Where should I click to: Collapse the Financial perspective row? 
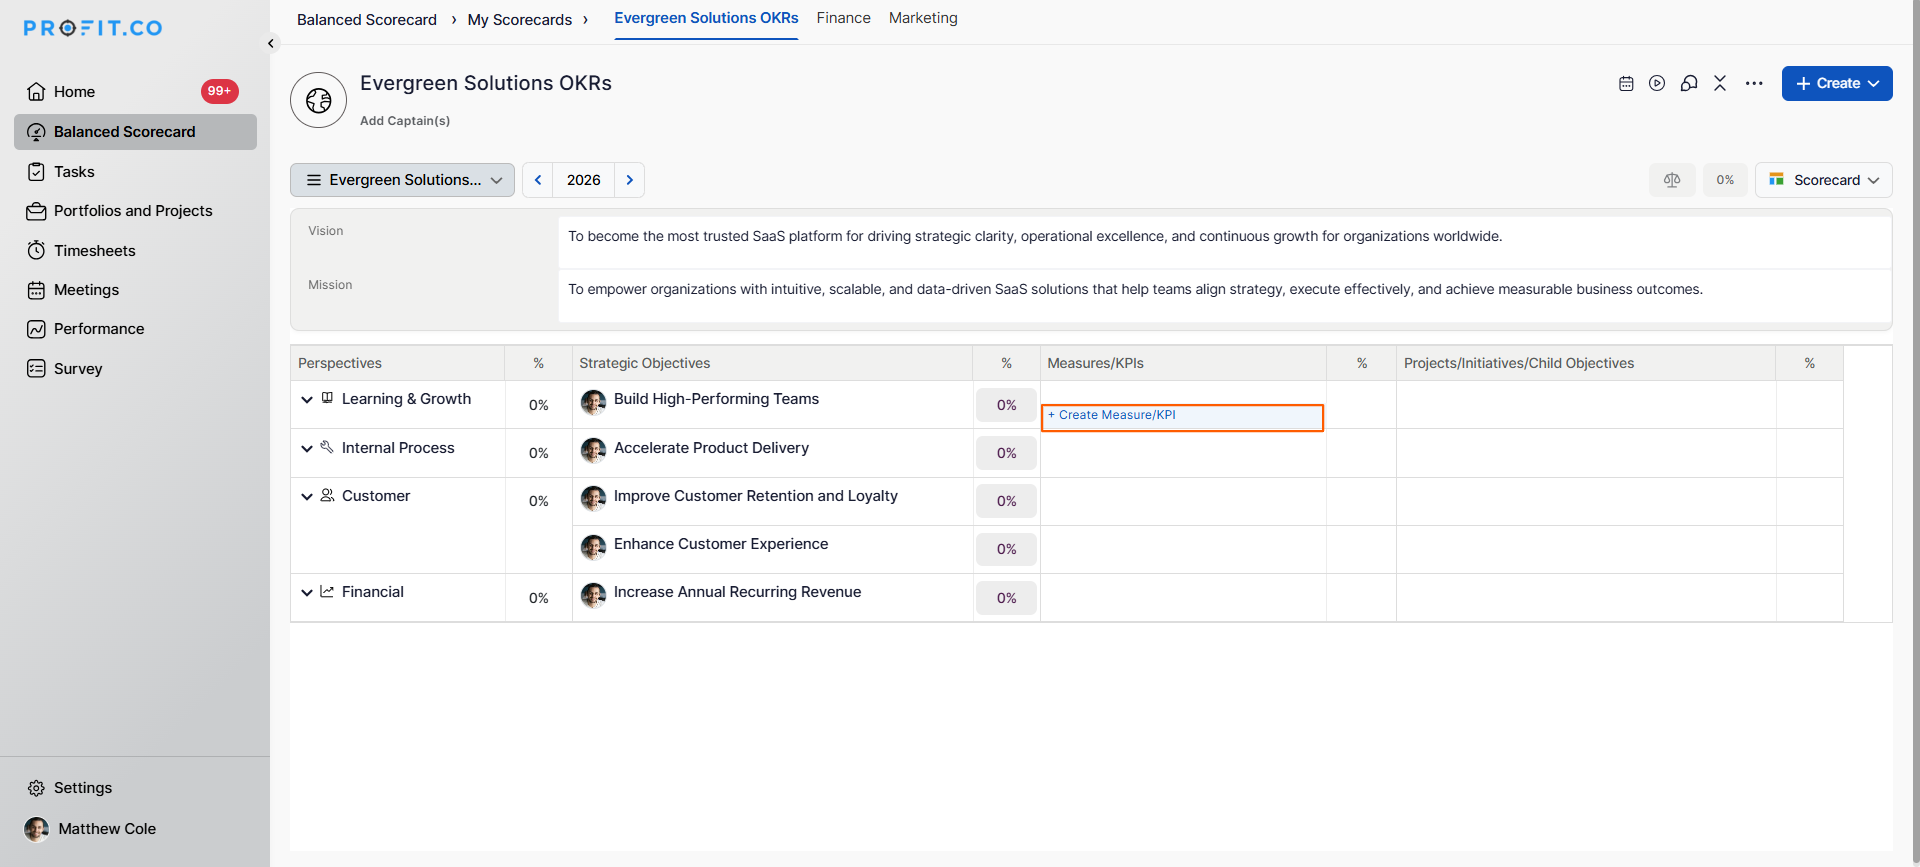pos(307,593)
